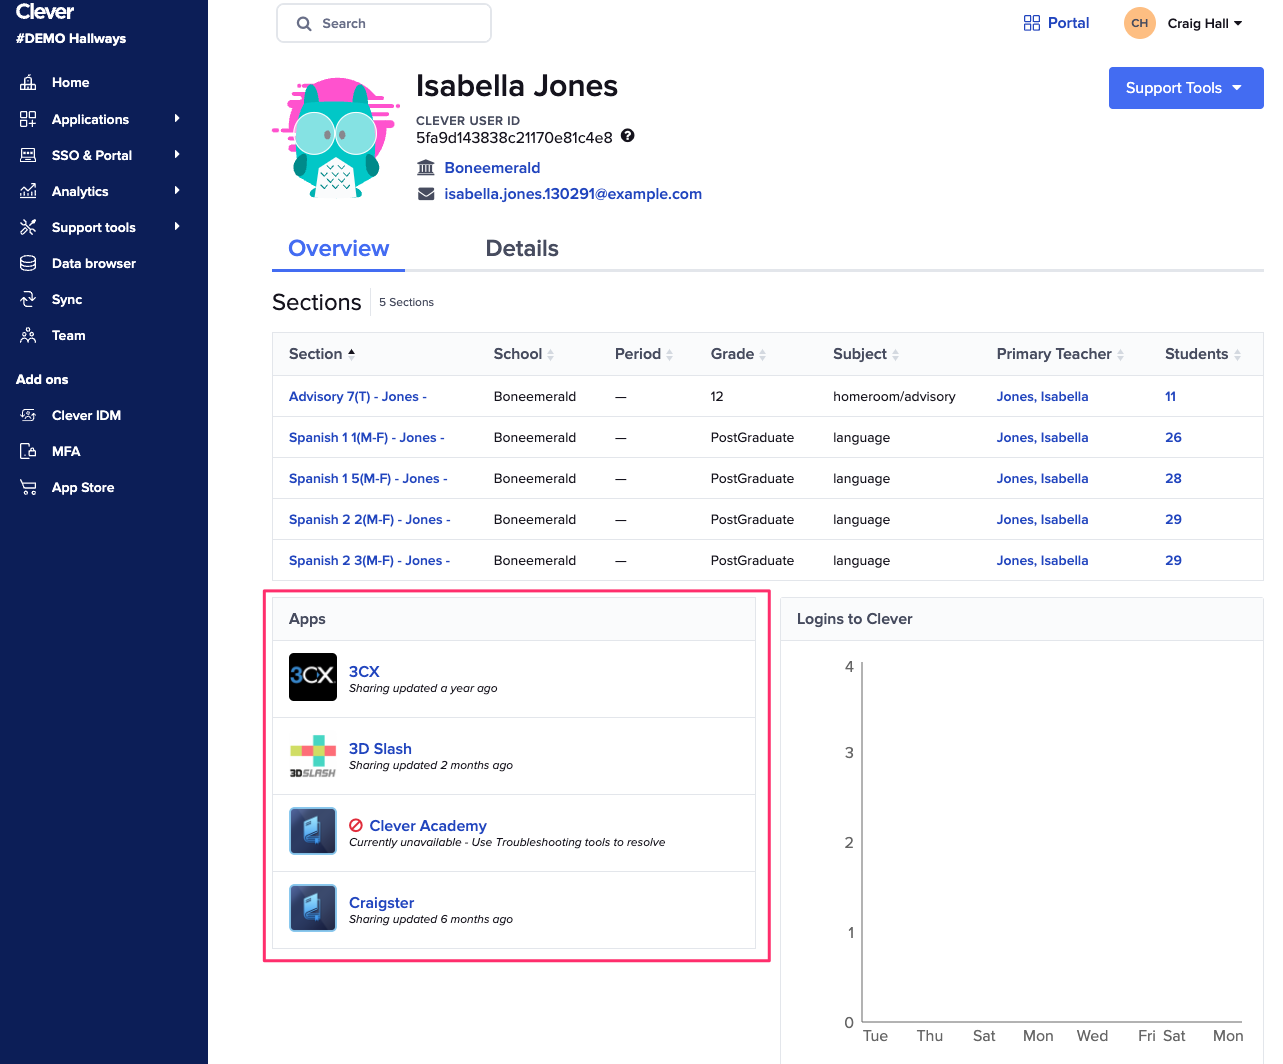Select Home from the sidebar menu
The image size is (1283, 1064).
[71, 82]
